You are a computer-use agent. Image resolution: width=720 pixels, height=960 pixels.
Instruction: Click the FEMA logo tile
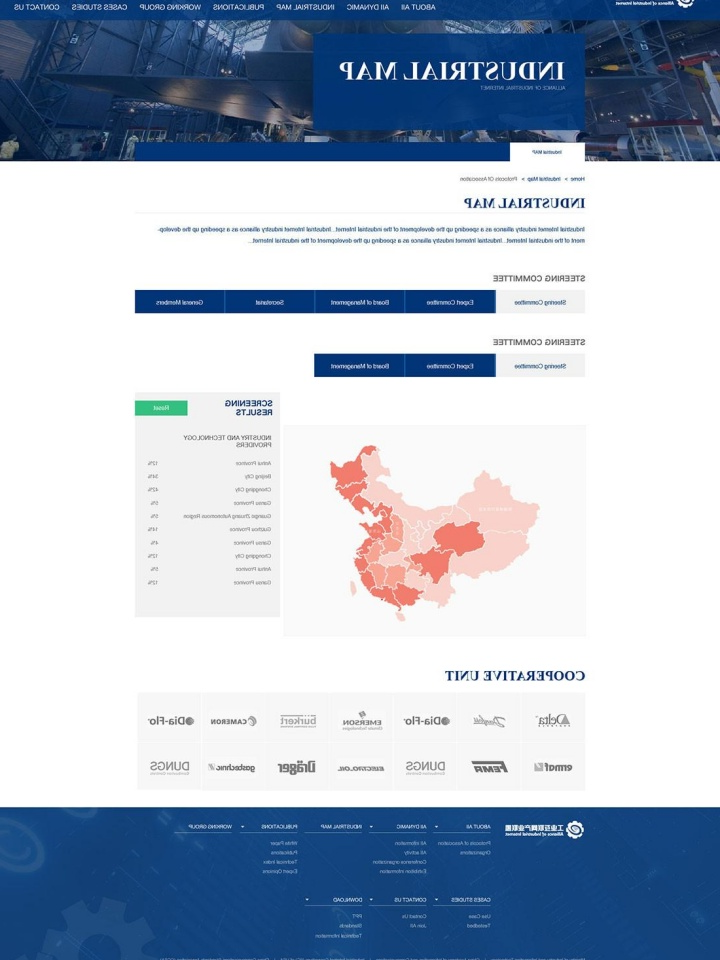(x=490, y=767)
